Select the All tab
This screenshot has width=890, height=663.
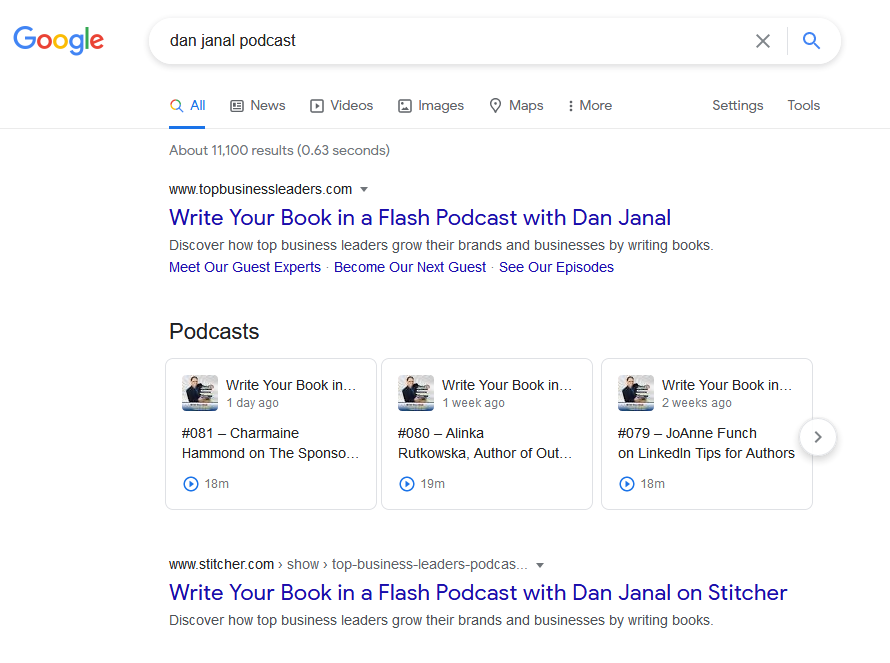click(187, 106)
